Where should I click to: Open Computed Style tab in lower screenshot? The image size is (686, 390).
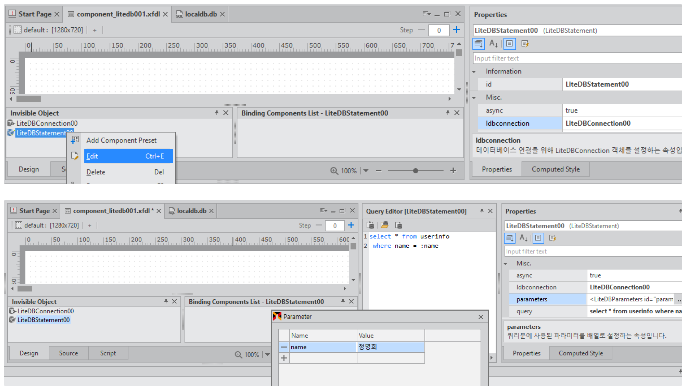pos(581,353)
